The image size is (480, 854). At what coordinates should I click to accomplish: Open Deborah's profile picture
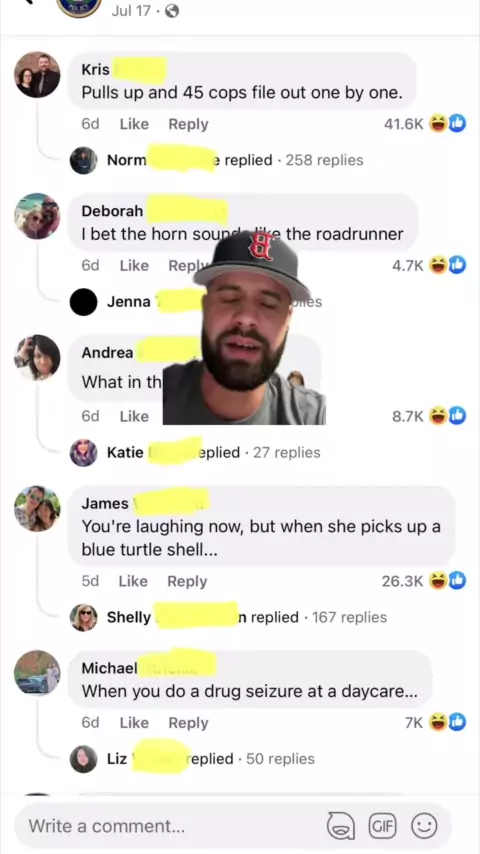[x=37, y=216]
